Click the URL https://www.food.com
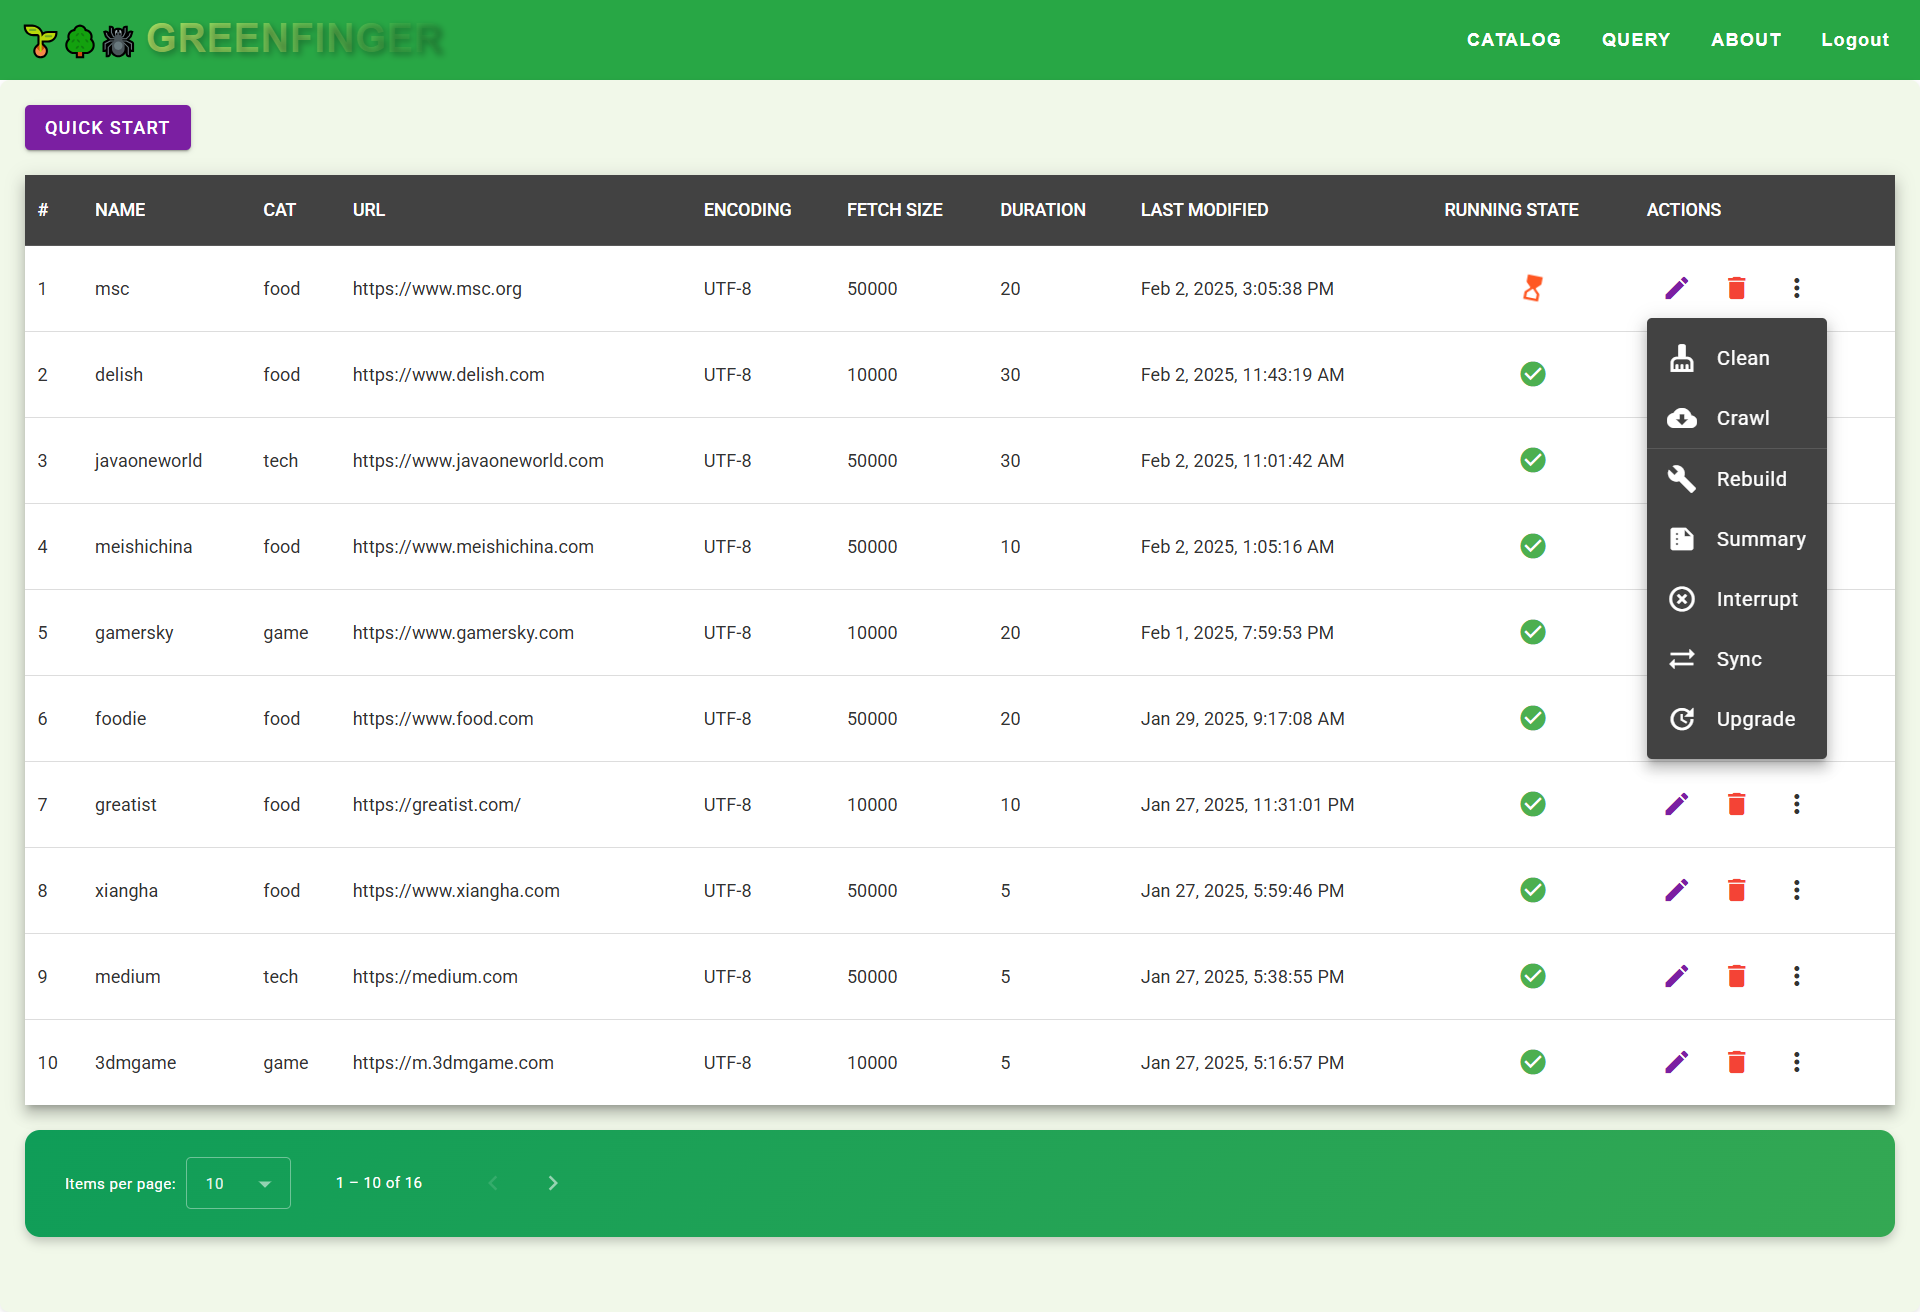Viewport: 1920px width, 1312px height. tap(443, 719)
